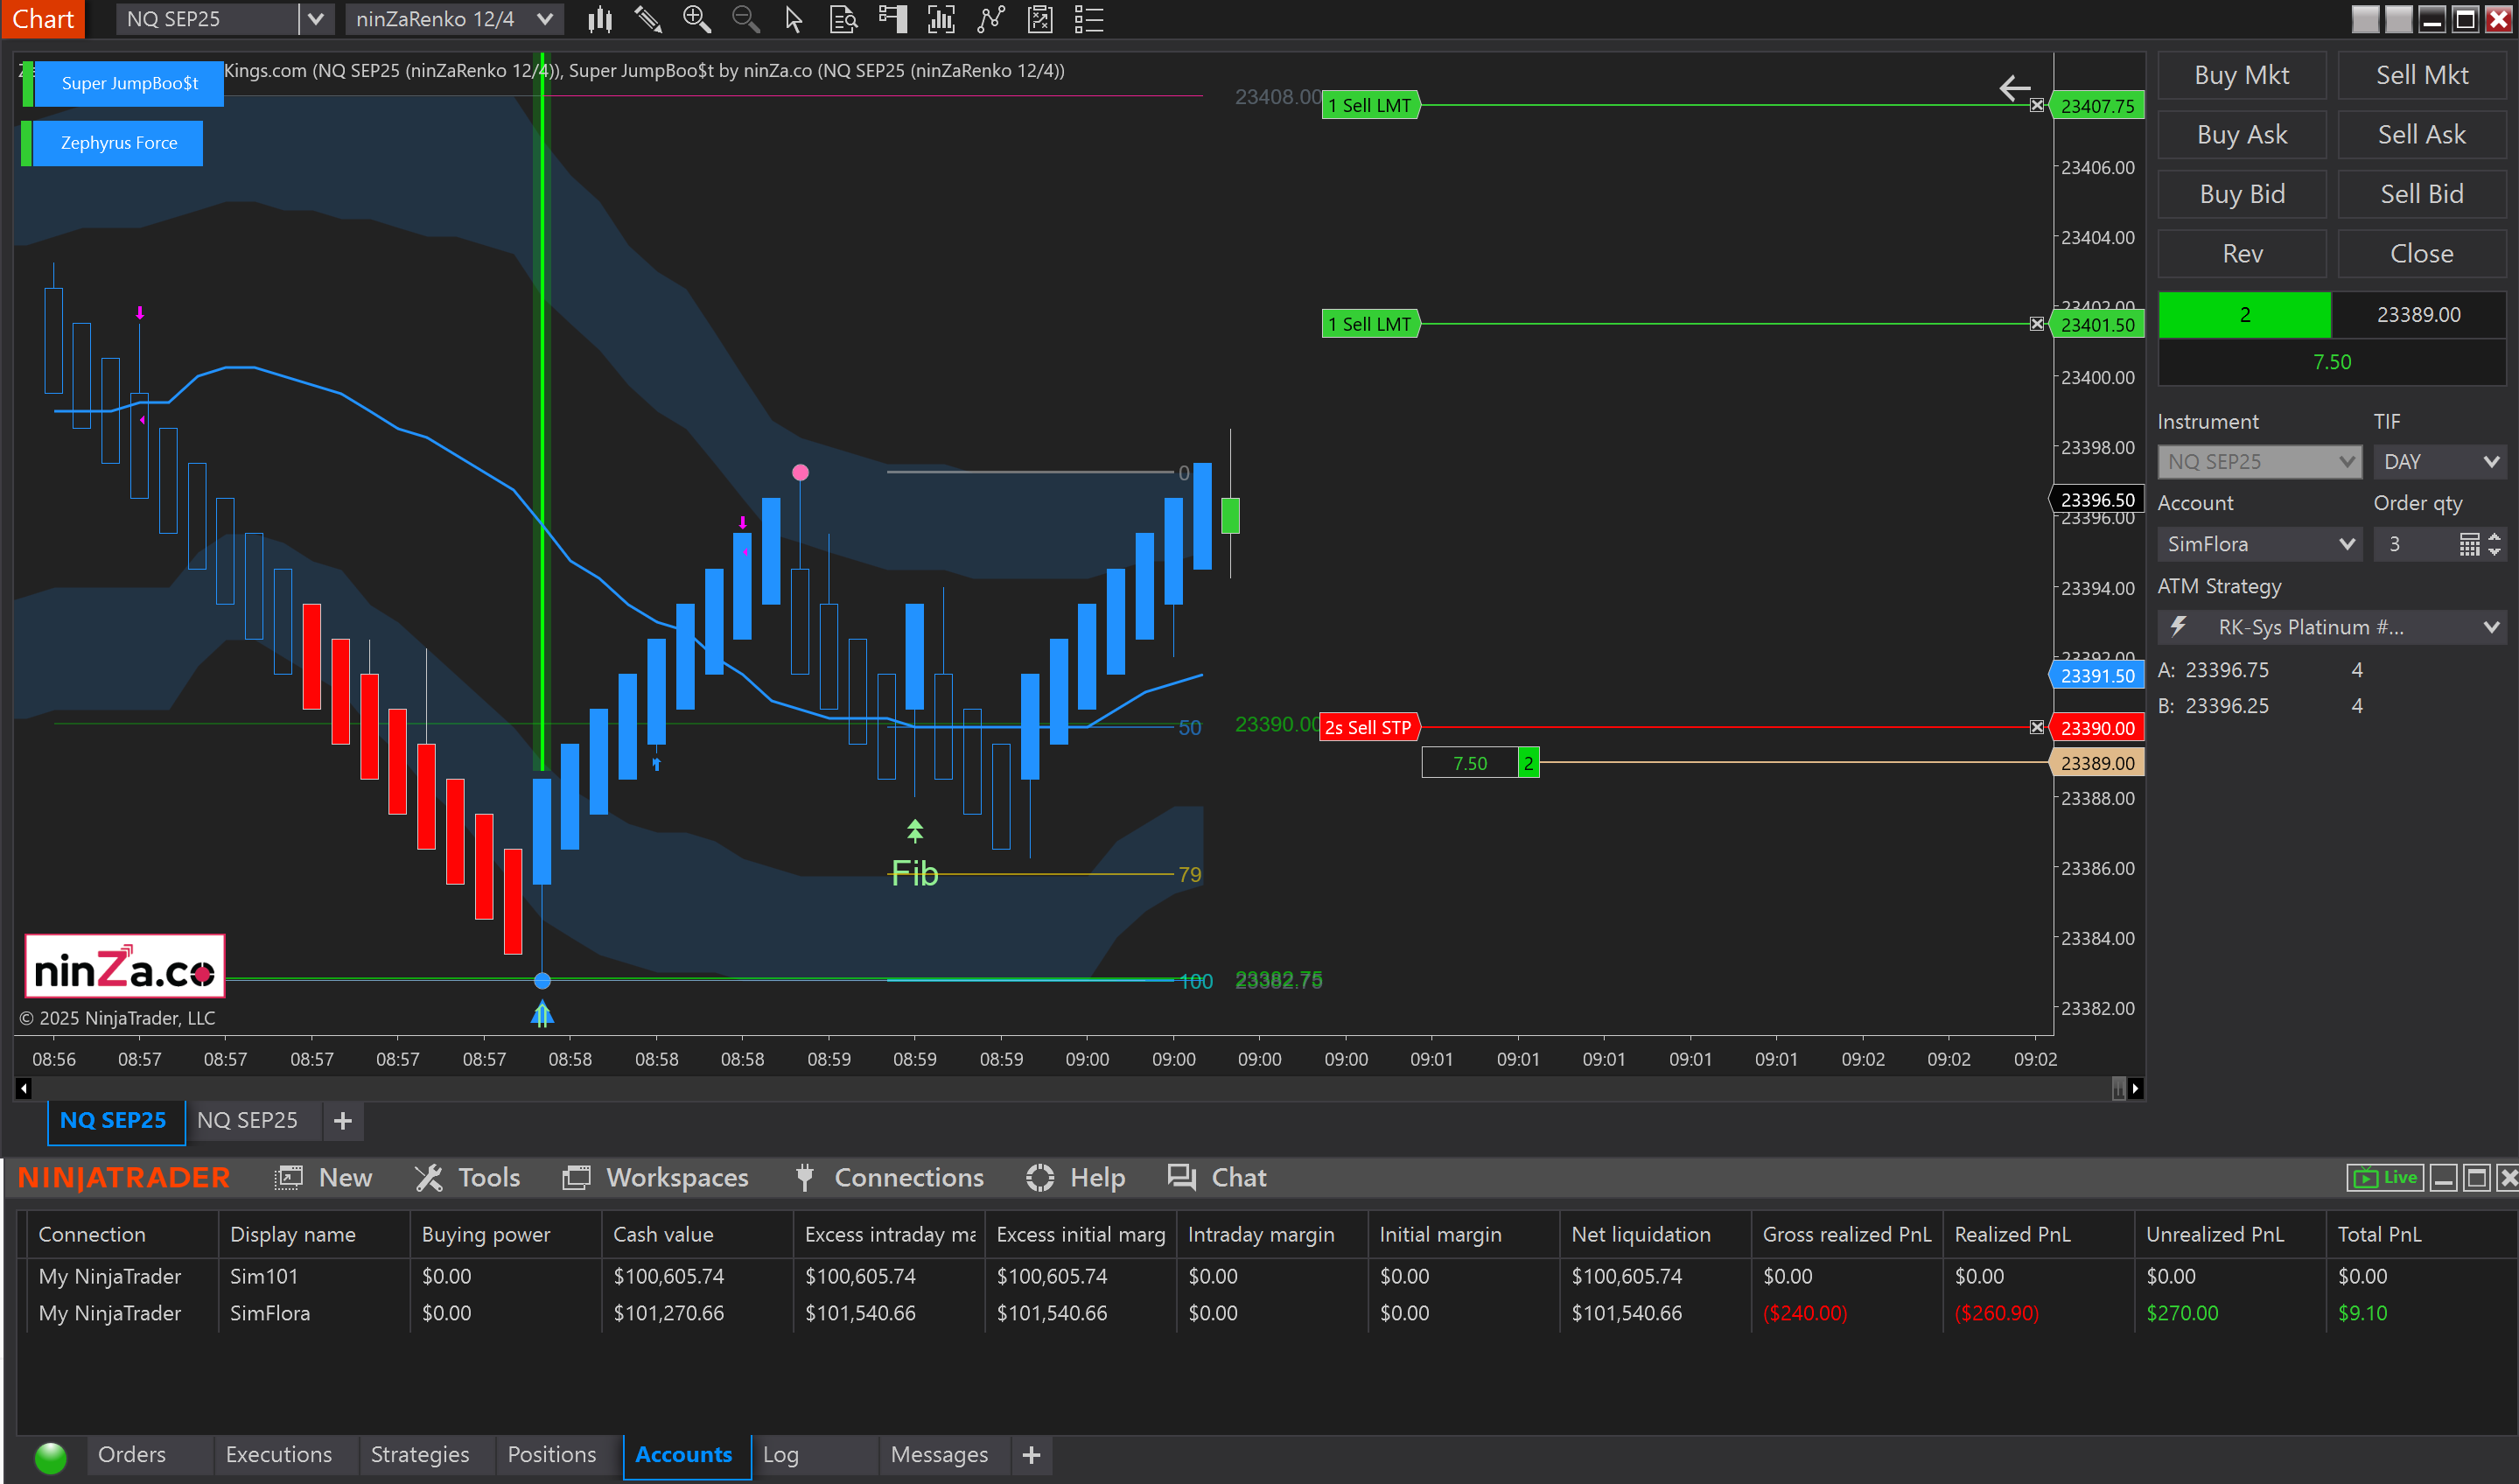Expand the ninZaRenko 12/4 interval dropdown
This screenshot has height=1484, width=2519.
pos(545,19)
